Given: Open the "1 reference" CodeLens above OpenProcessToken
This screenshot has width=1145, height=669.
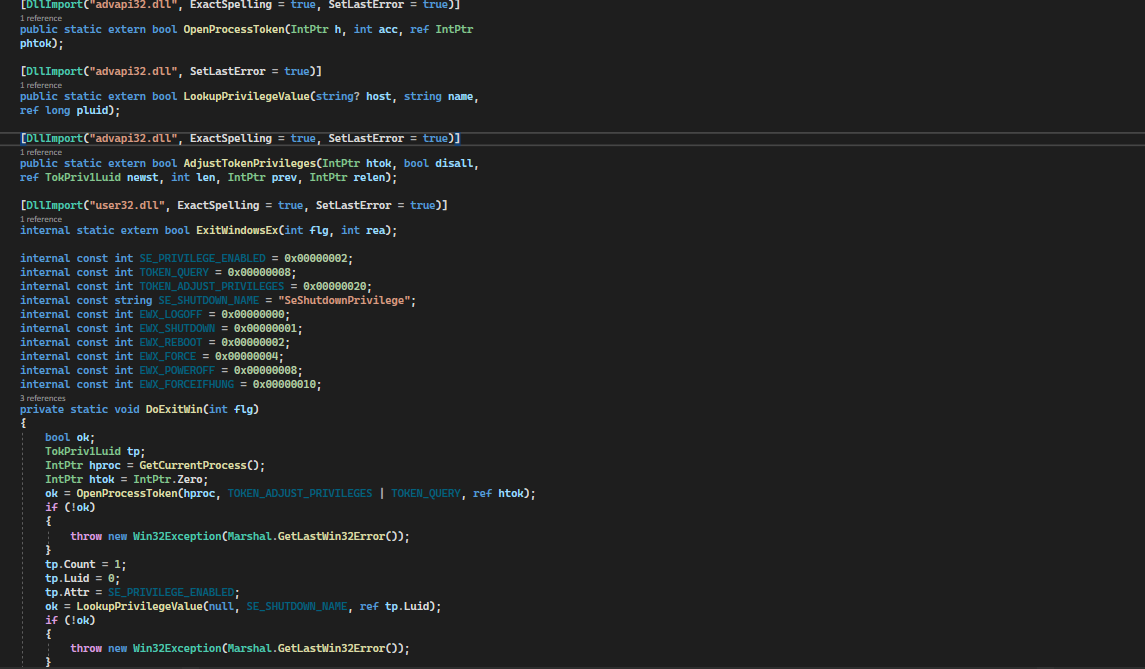Looking at the screenshot, I should click(40, 18).
